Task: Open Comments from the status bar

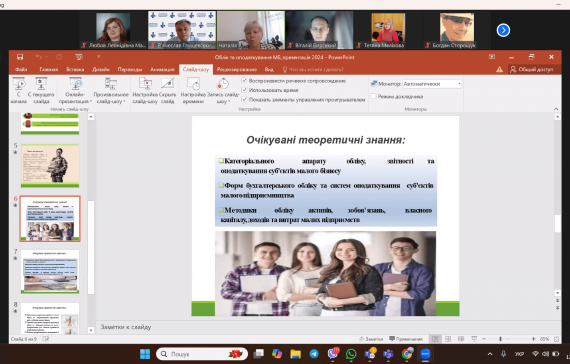Action: [406, 339]
